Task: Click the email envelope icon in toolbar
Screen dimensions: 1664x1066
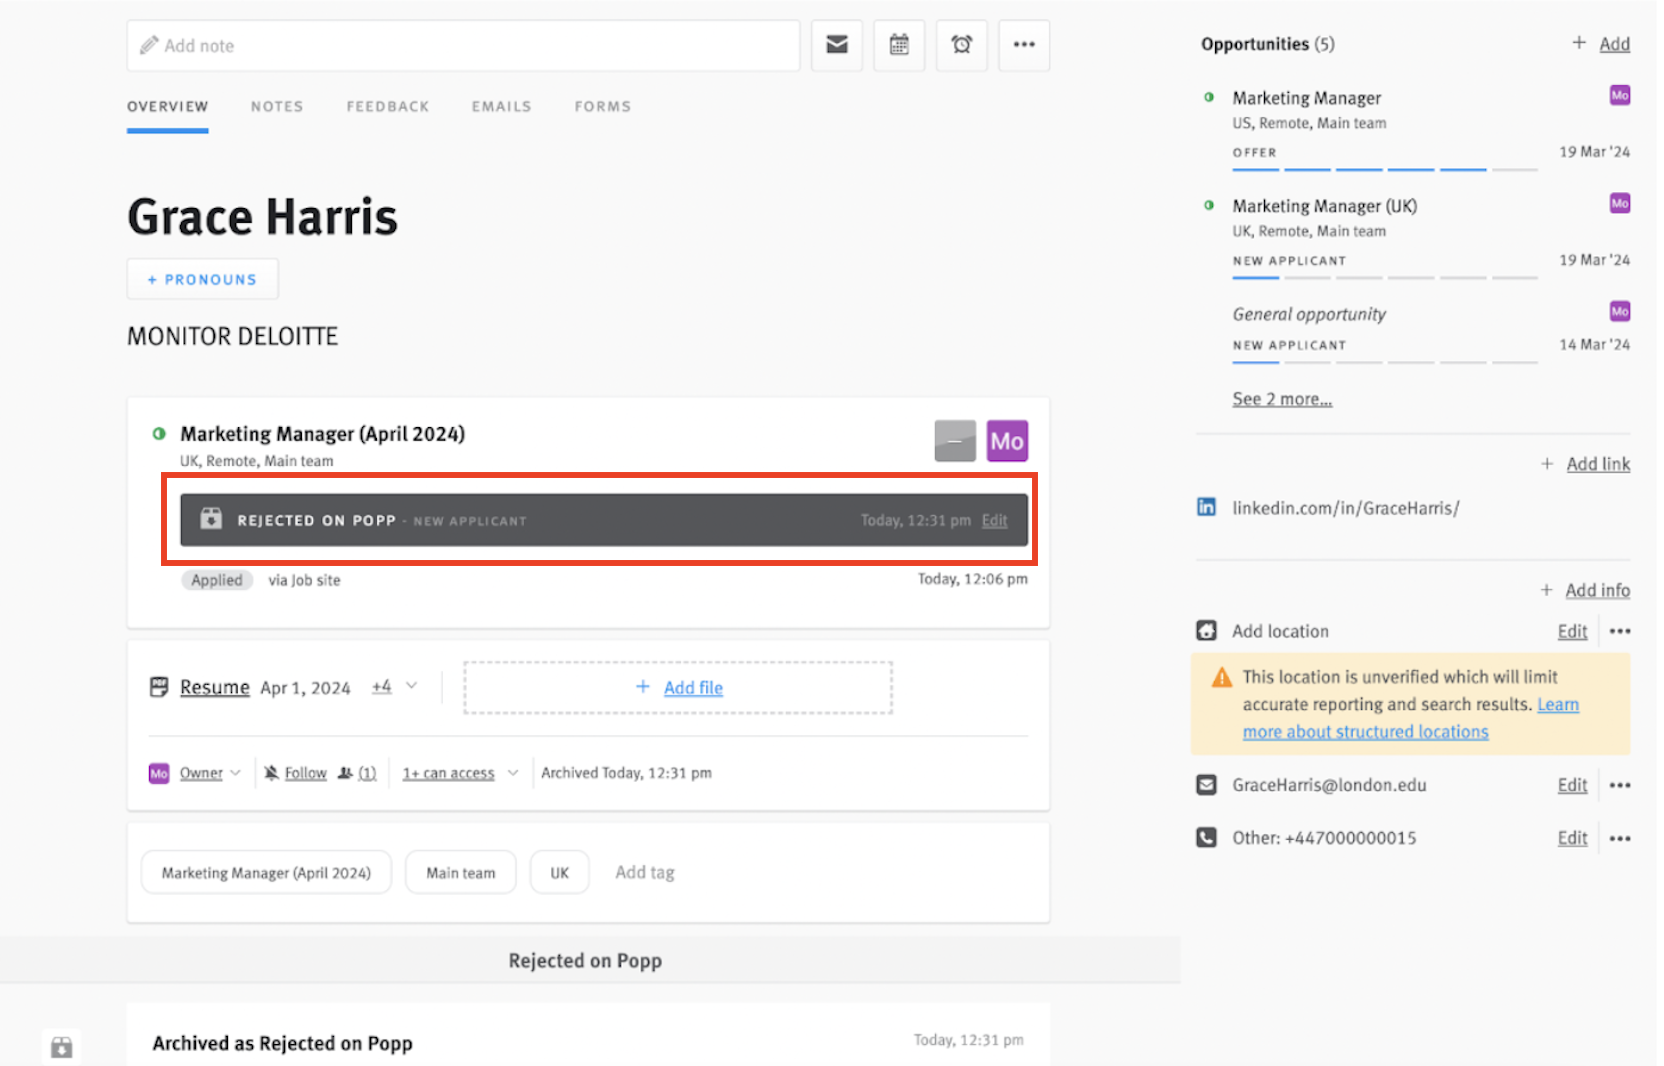Action: click(837, 45)
